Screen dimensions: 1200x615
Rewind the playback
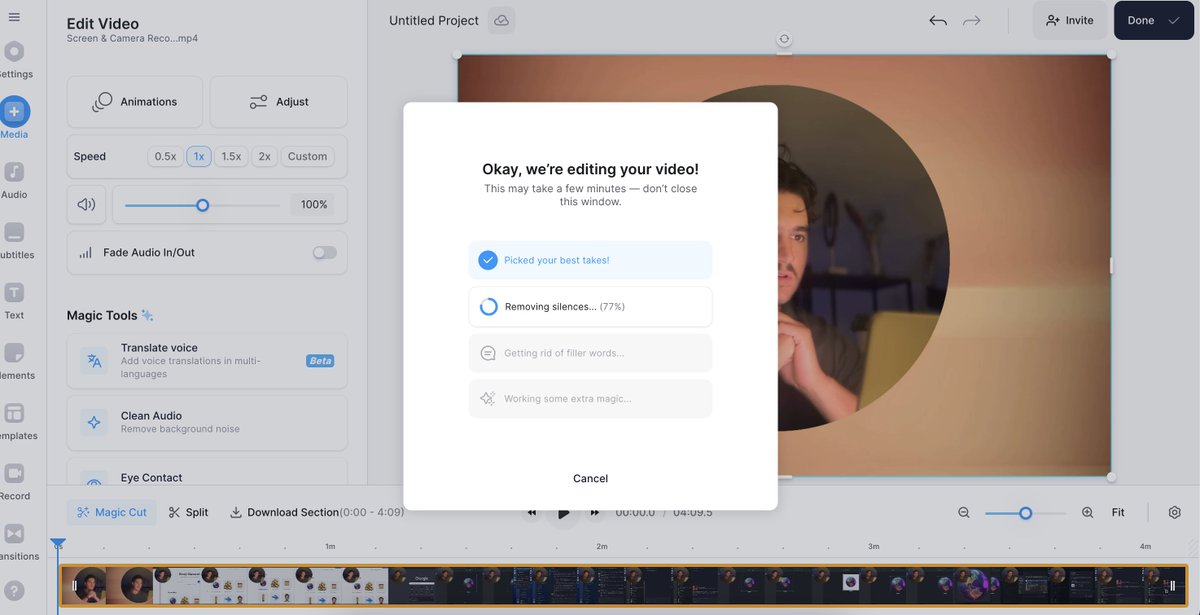click(x=531, y=512)
